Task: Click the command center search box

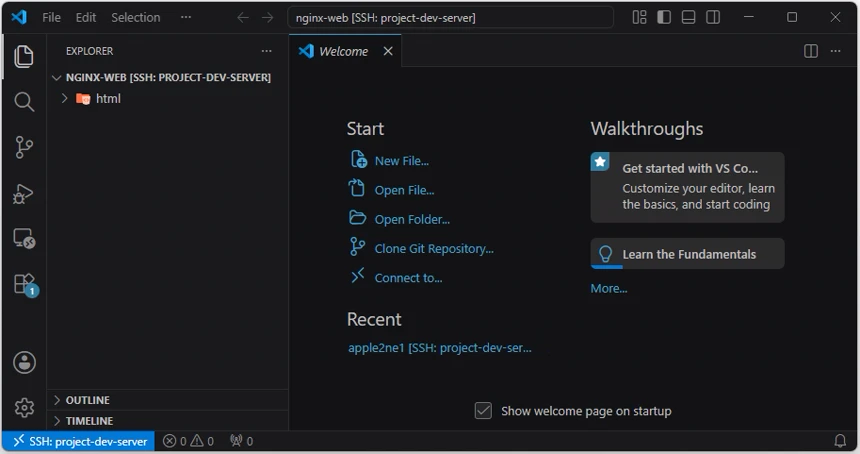Action: point(450,18)
